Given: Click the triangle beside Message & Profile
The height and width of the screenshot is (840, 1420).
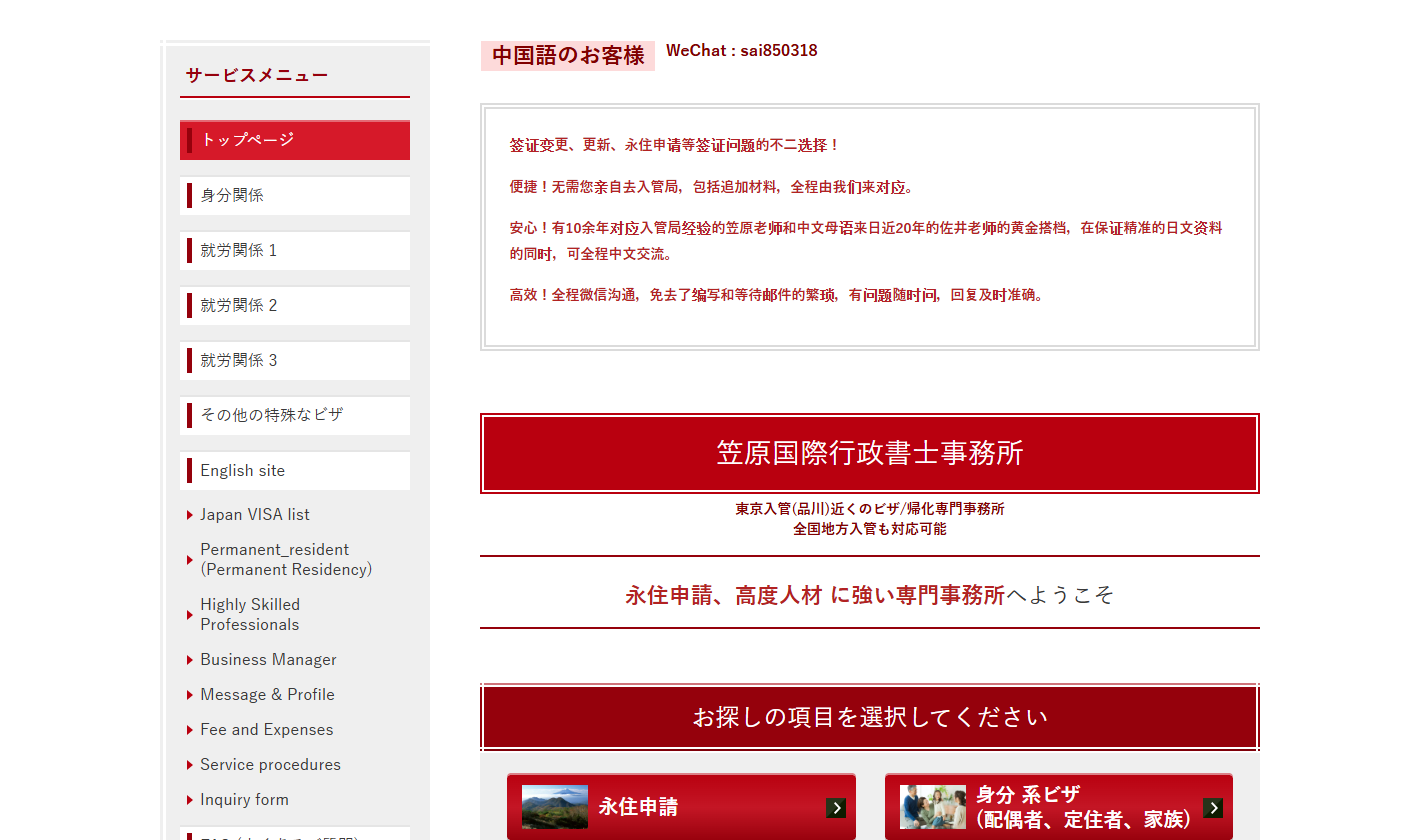Looking at the screenshot, I should pos(190,694).
